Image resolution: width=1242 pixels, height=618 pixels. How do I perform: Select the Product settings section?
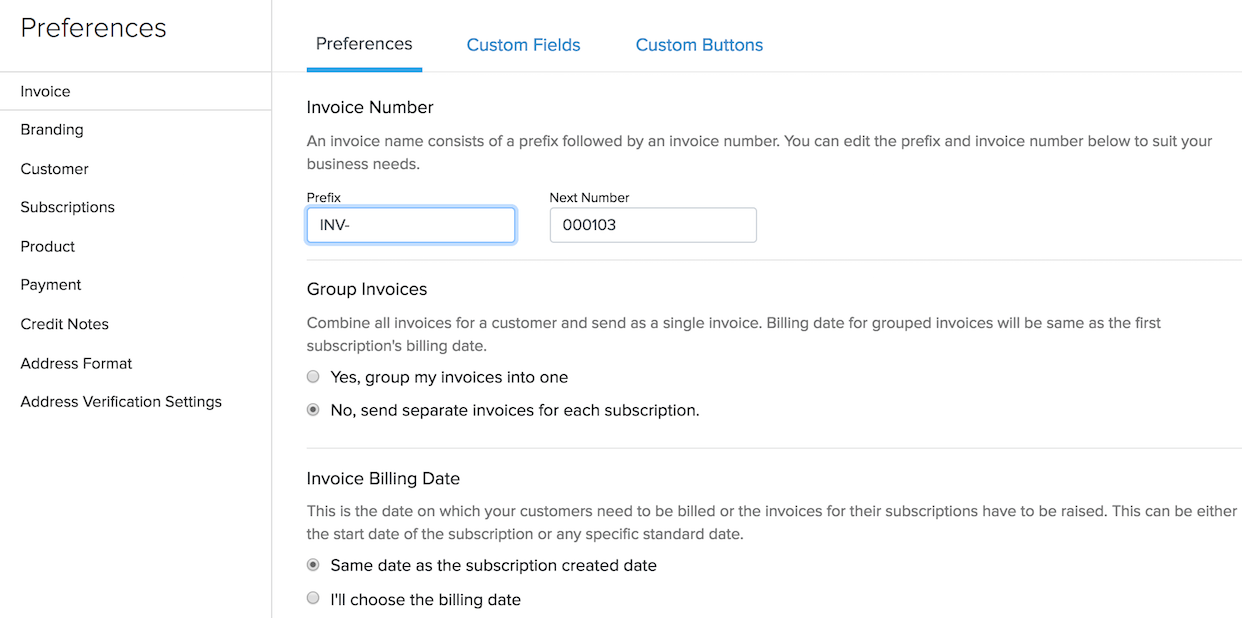[x=47, y=246]
